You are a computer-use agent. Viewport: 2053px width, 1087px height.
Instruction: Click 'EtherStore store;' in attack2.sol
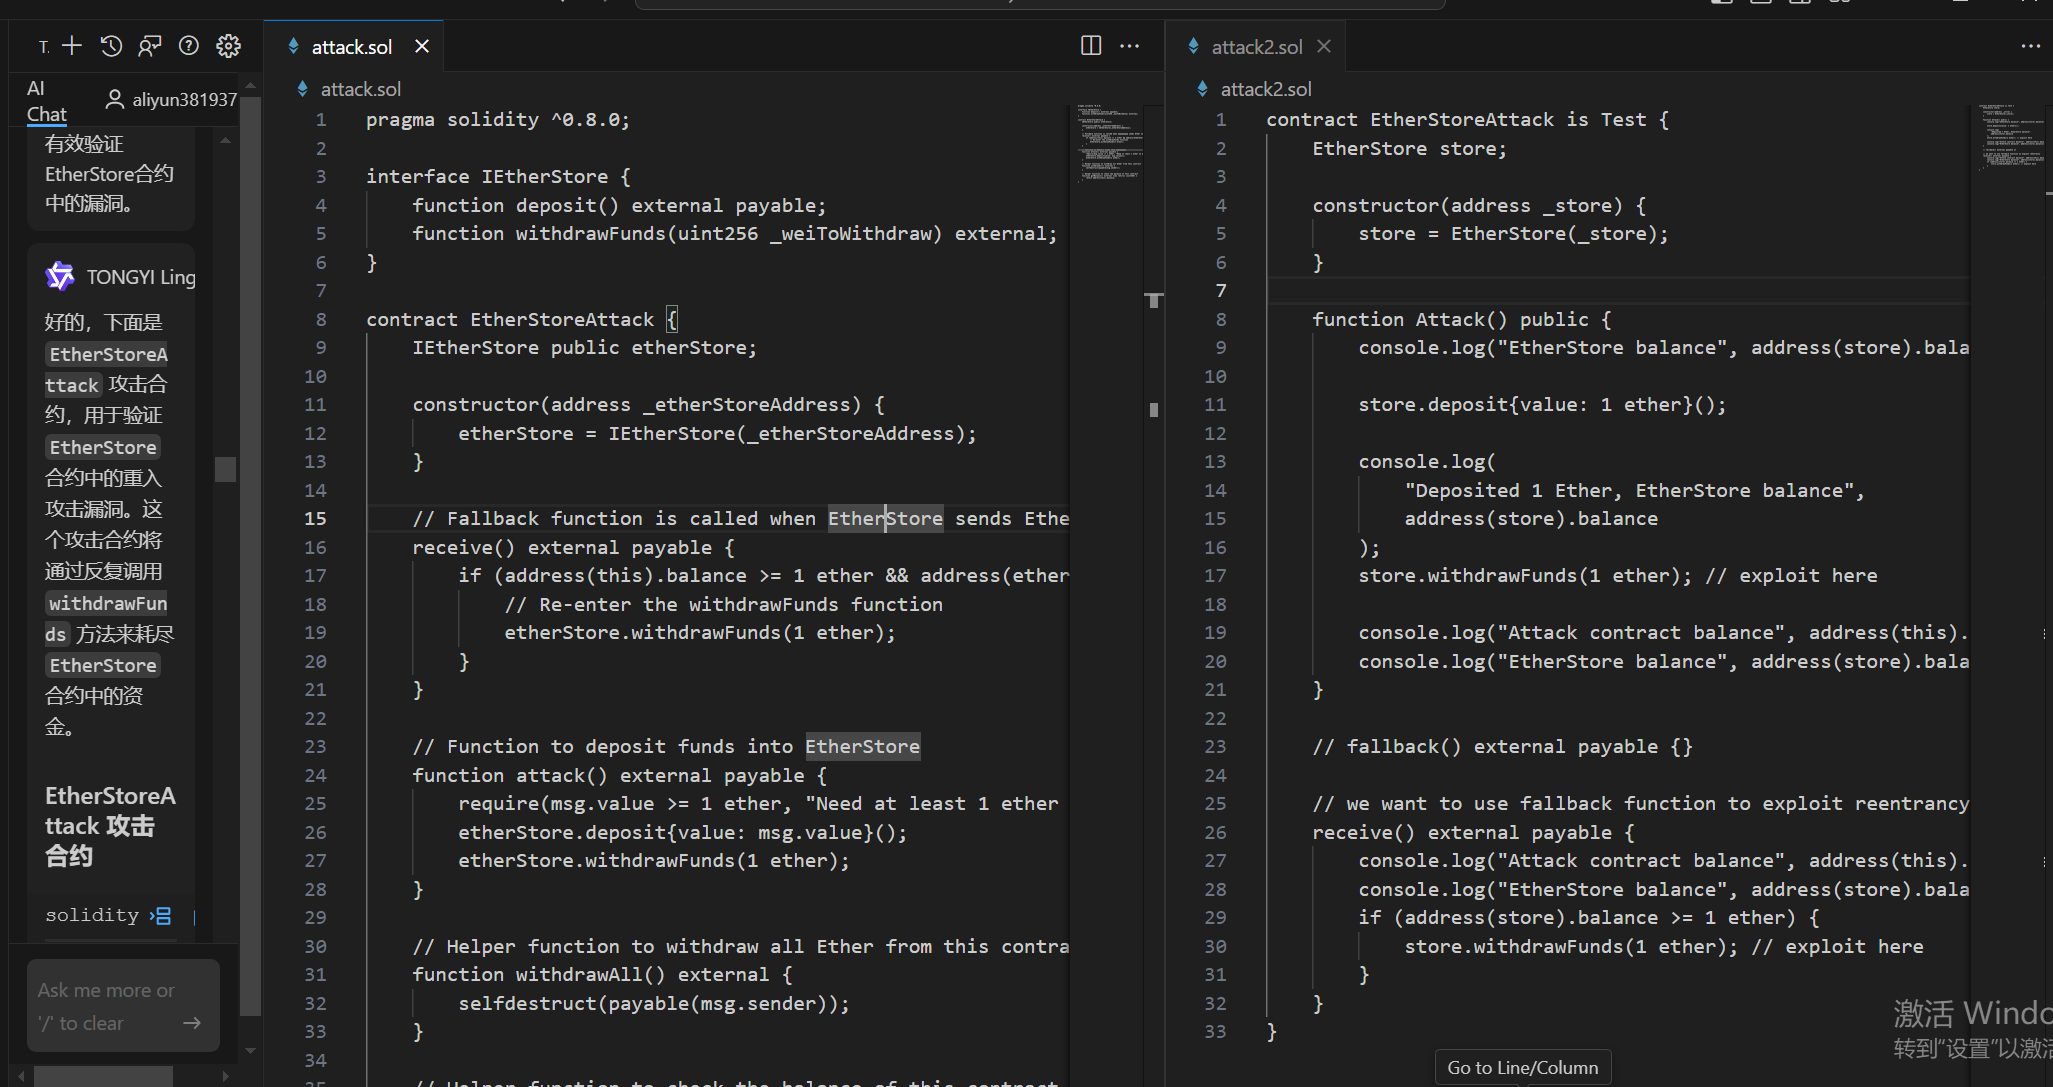click(x=1410, y=148)
